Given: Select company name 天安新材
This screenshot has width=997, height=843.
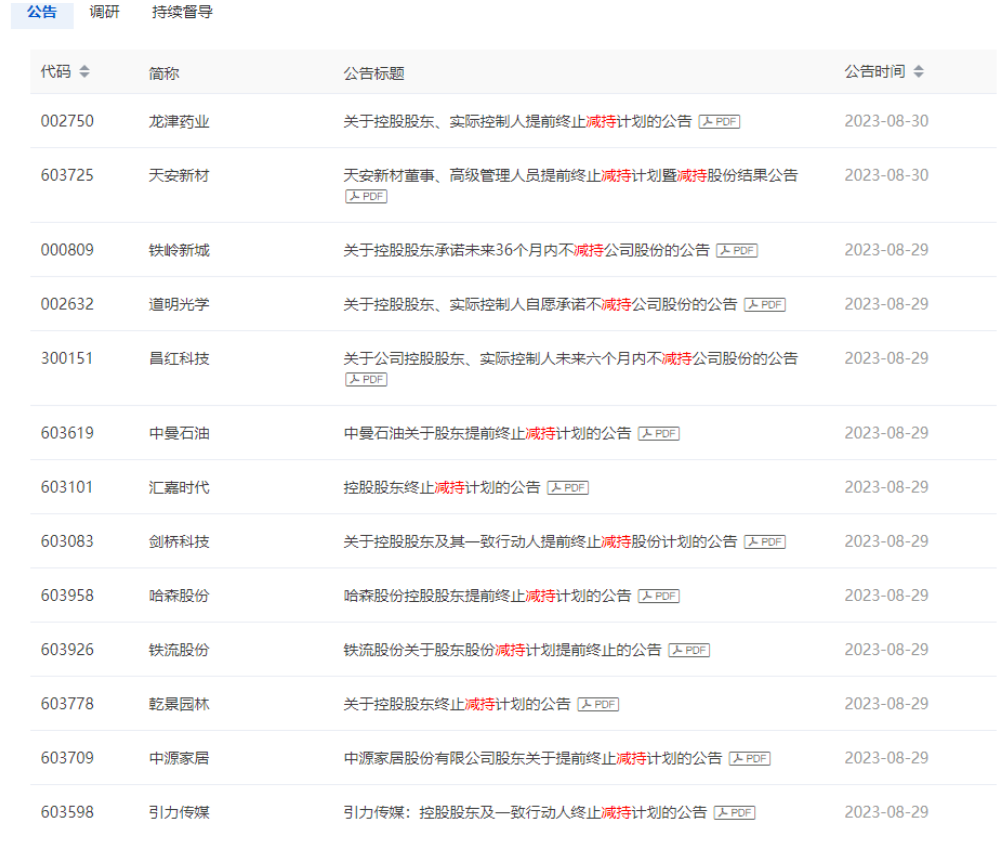Looking at the screenshot, I should [179, 175].
